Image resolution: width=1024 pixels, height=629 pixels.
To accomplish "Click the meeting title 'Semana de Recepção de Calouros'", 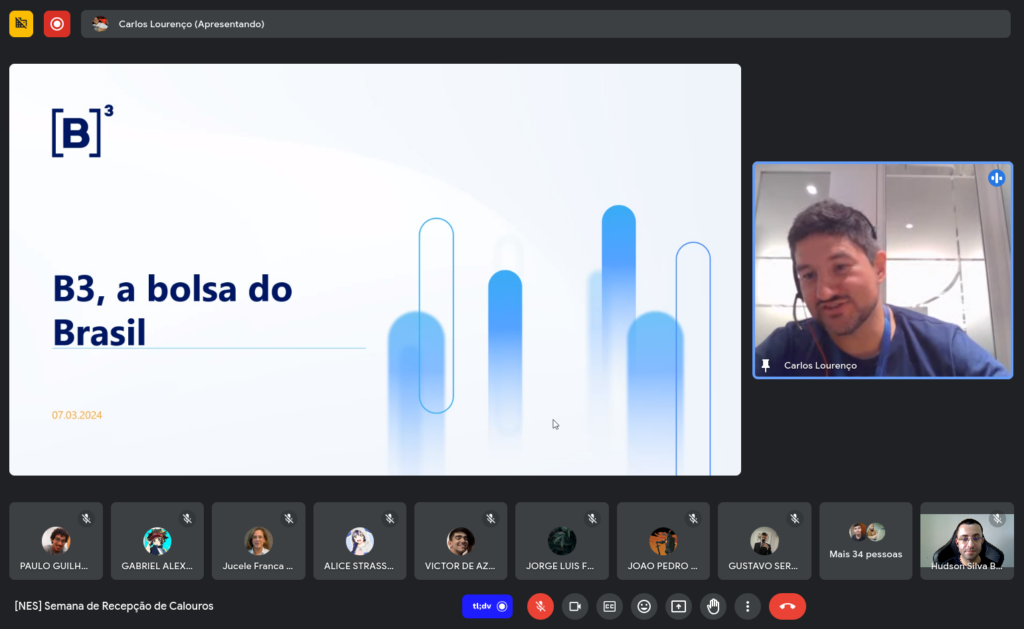I will click(114, 606).
